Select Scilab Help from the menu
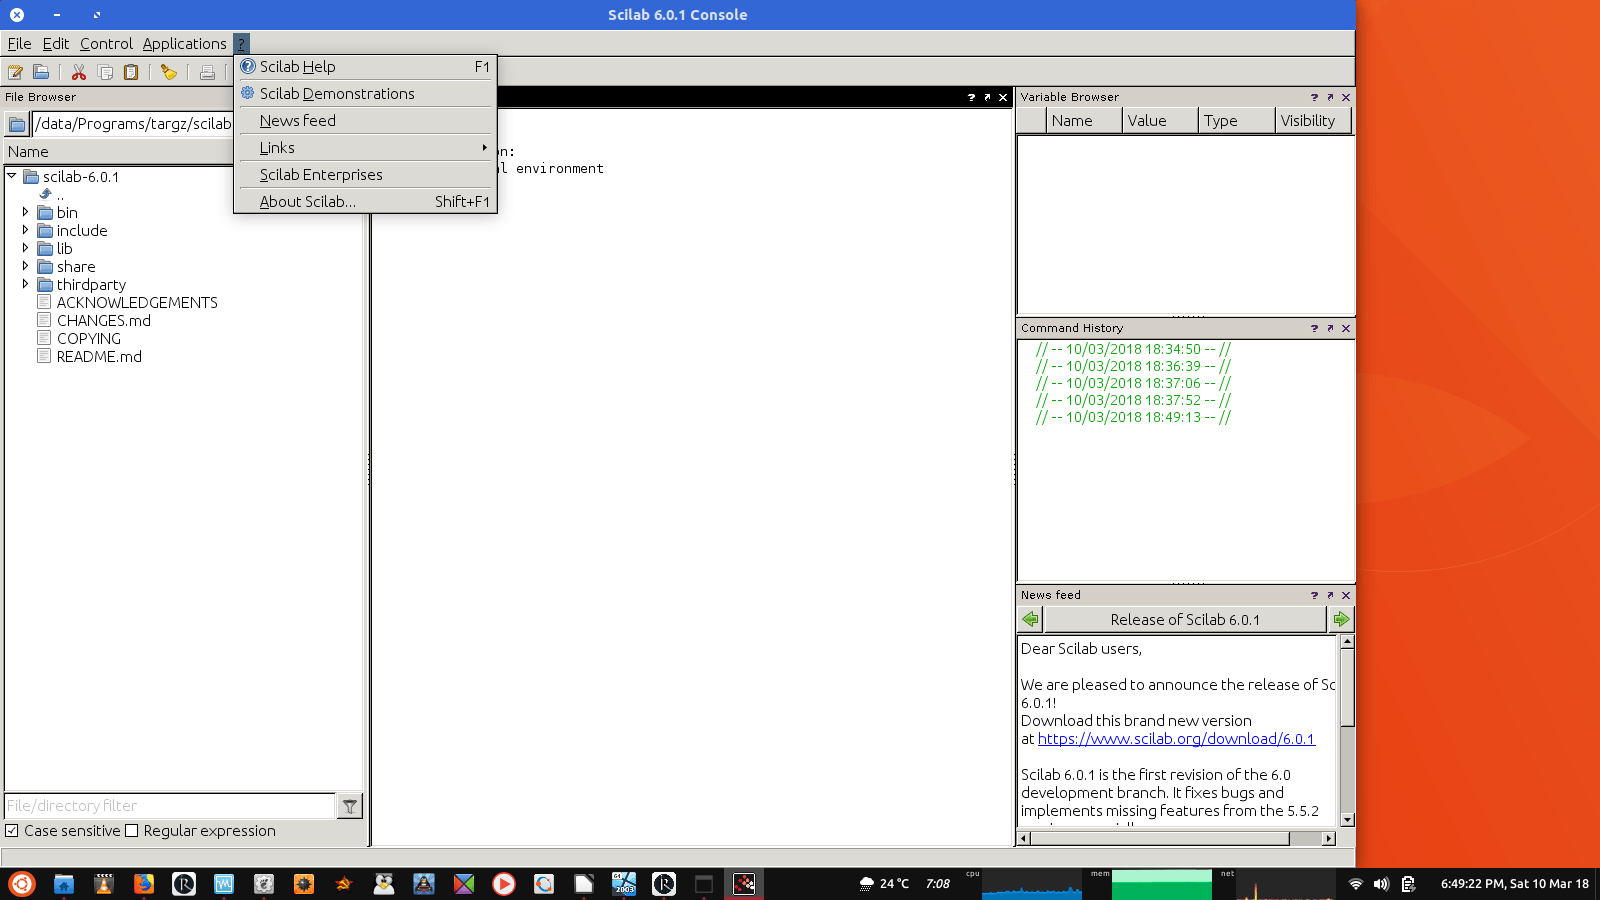Viewport: 1600px width, 900px height. click(365, 67)
